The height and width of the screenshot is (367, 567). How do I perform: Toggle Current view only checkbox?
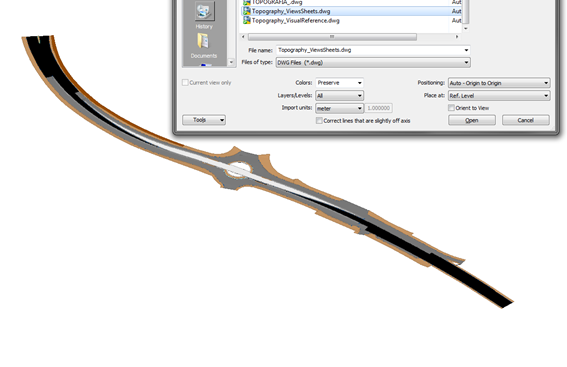coord(185,82)
